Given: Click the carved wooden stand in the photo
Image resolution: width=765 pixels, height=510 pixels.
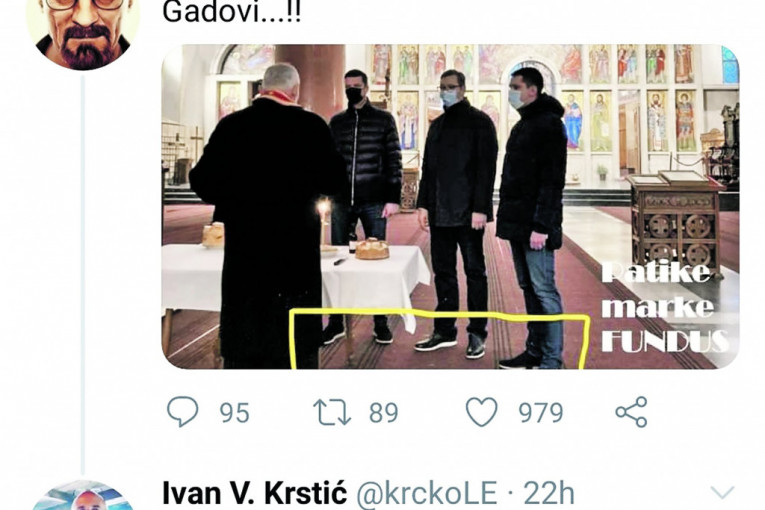Looking at the screenshot, I should click(676, 222).
